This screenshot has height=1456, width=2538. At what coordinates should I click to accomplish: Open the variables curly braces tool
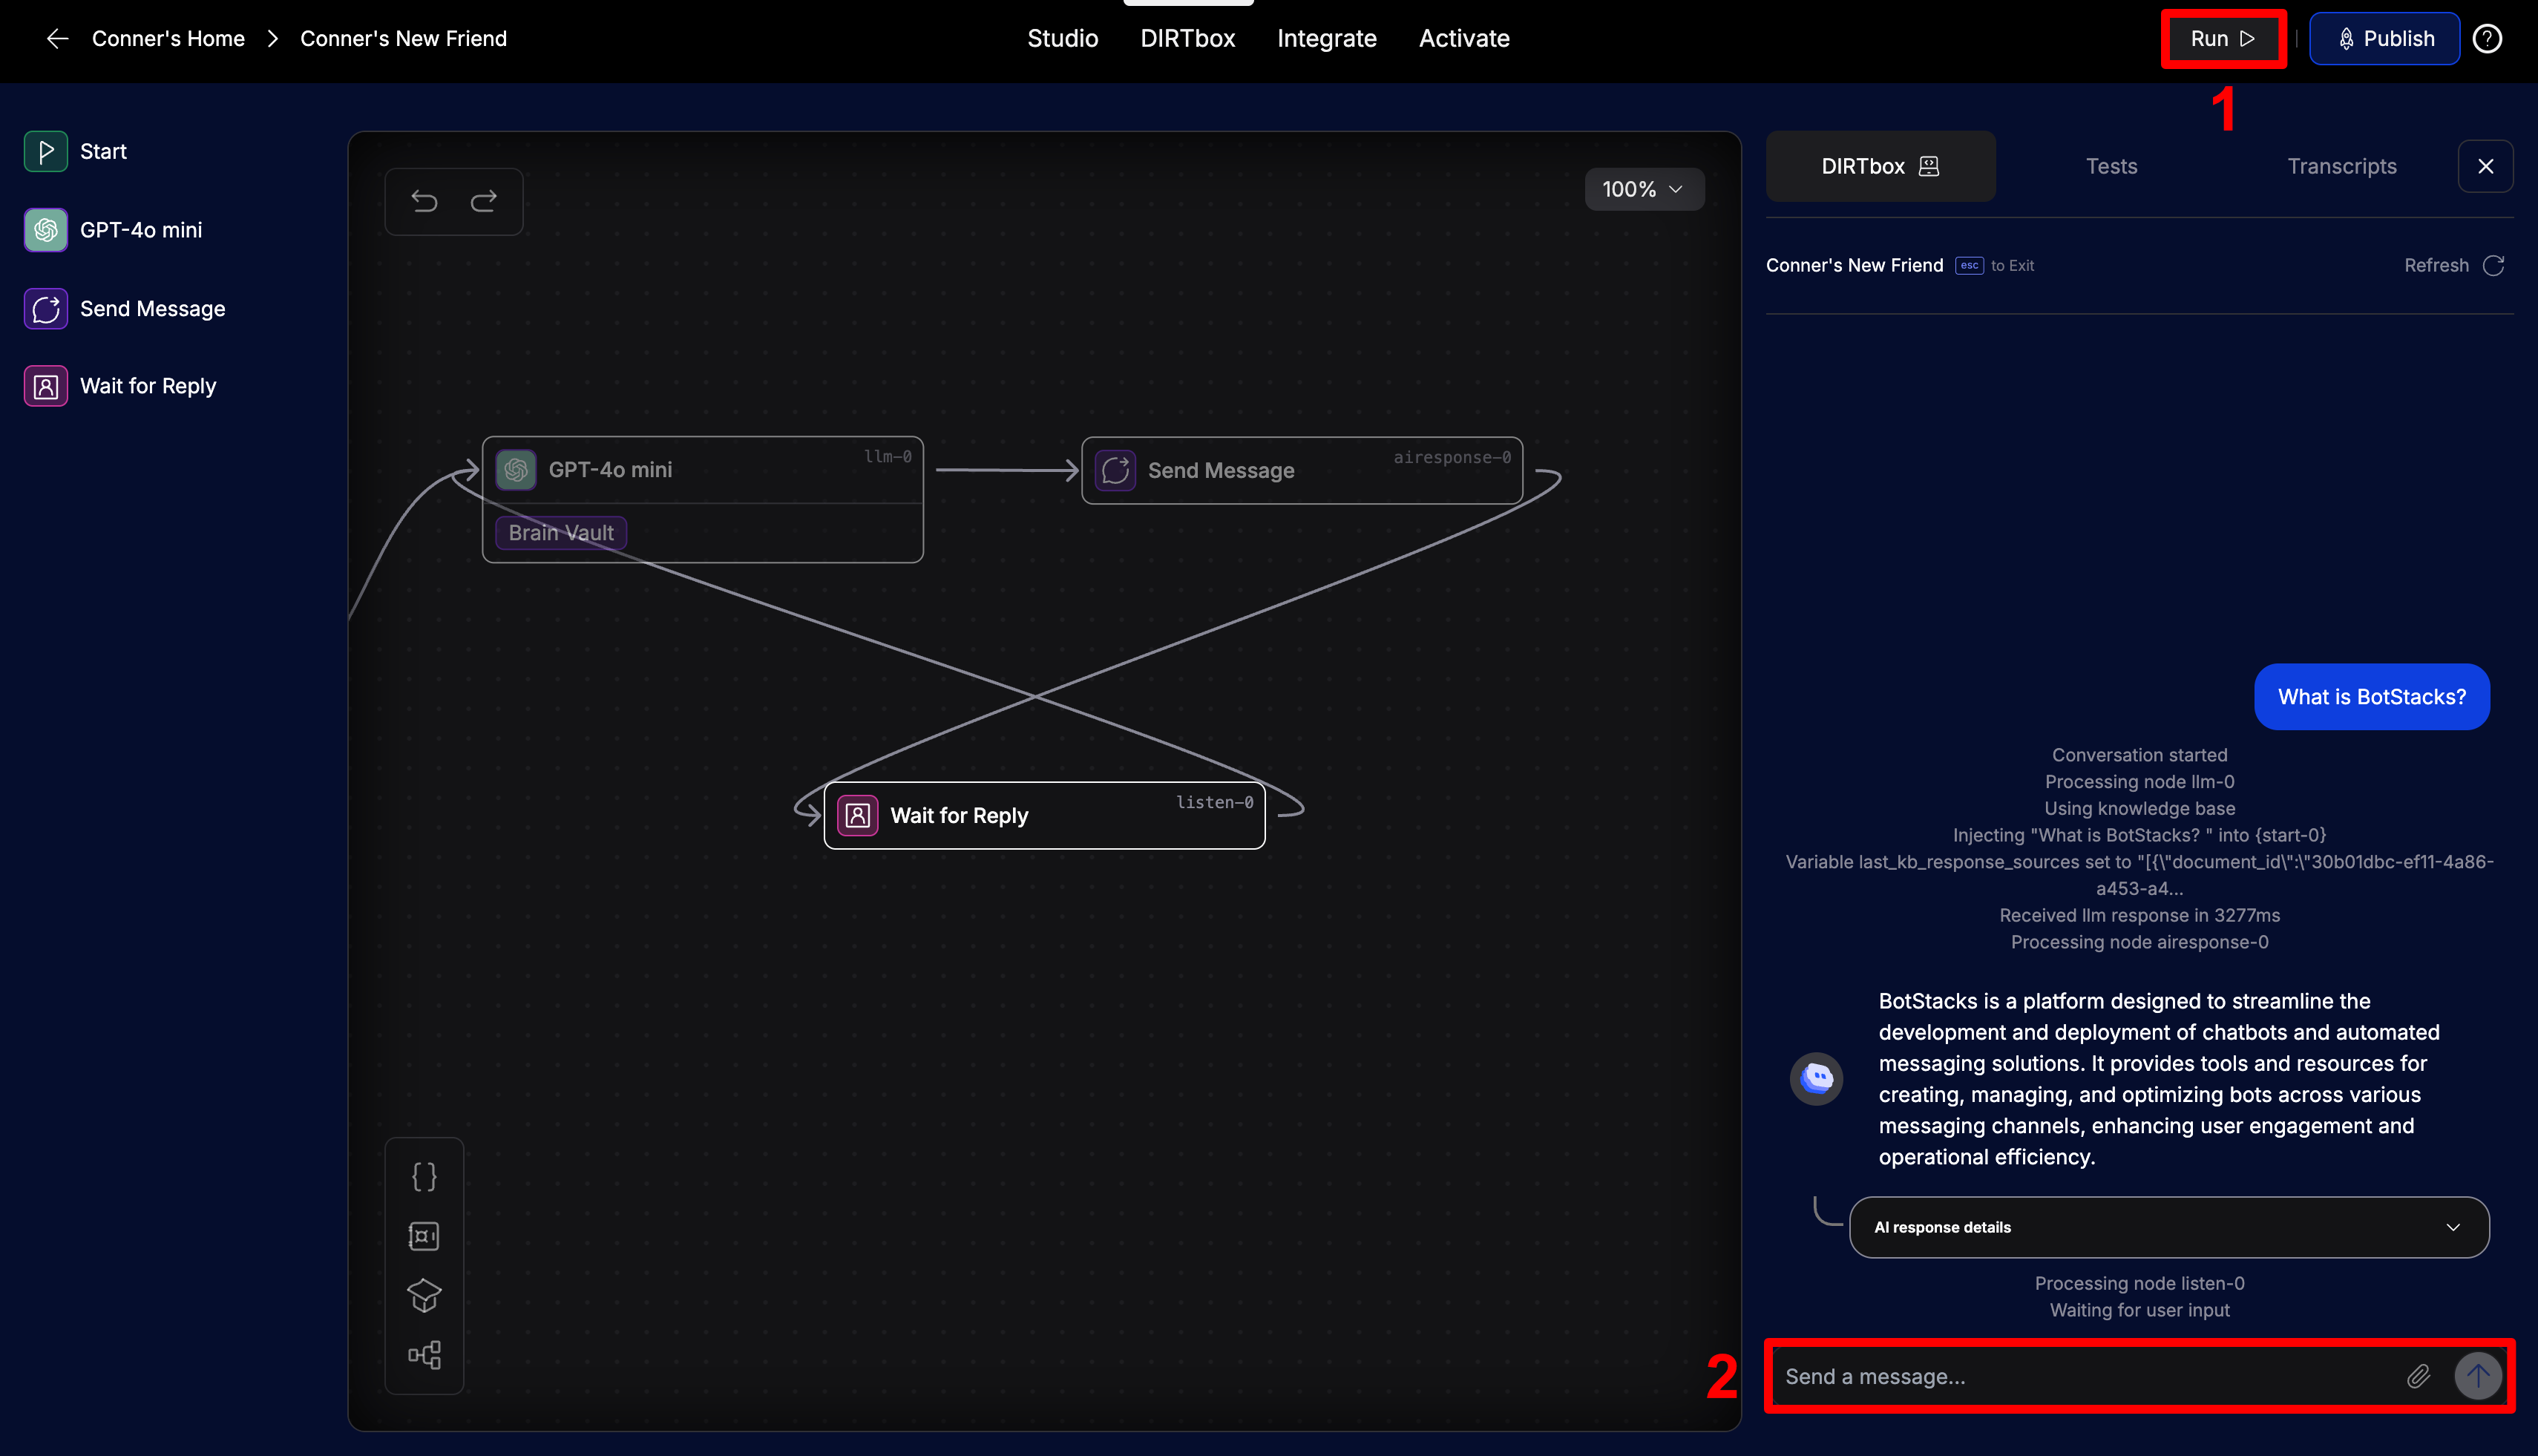(424, 1177)
